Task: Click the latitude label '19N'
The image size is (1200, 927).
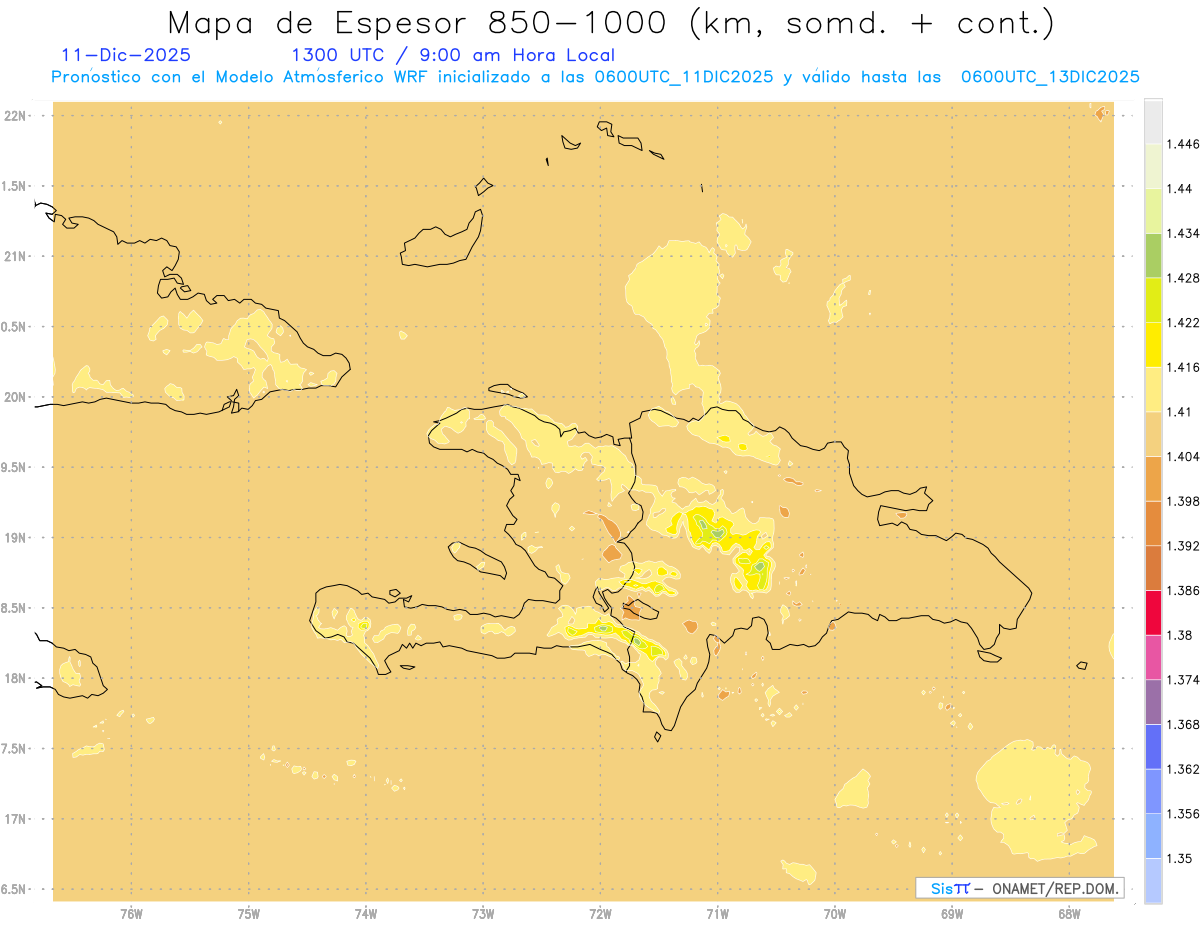Action: tap(15, 538)
